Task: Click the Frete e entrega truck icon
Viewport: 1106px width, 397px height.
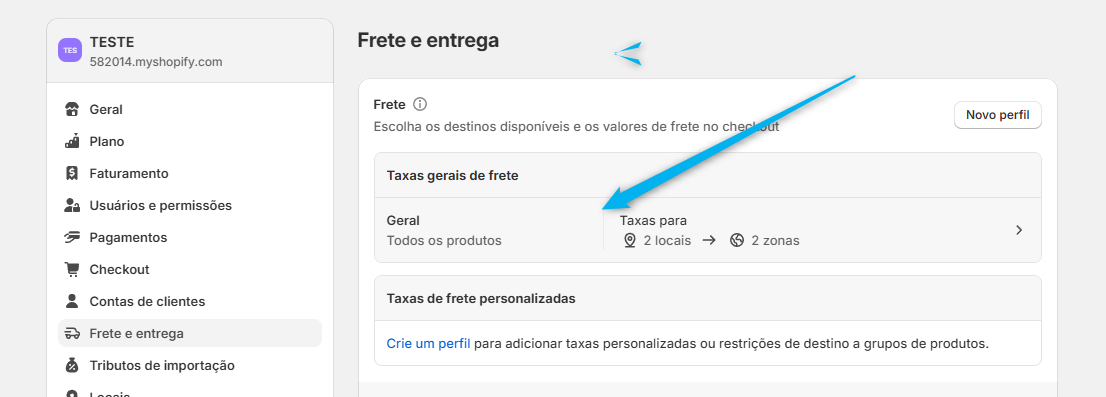Action: [72, 334]
